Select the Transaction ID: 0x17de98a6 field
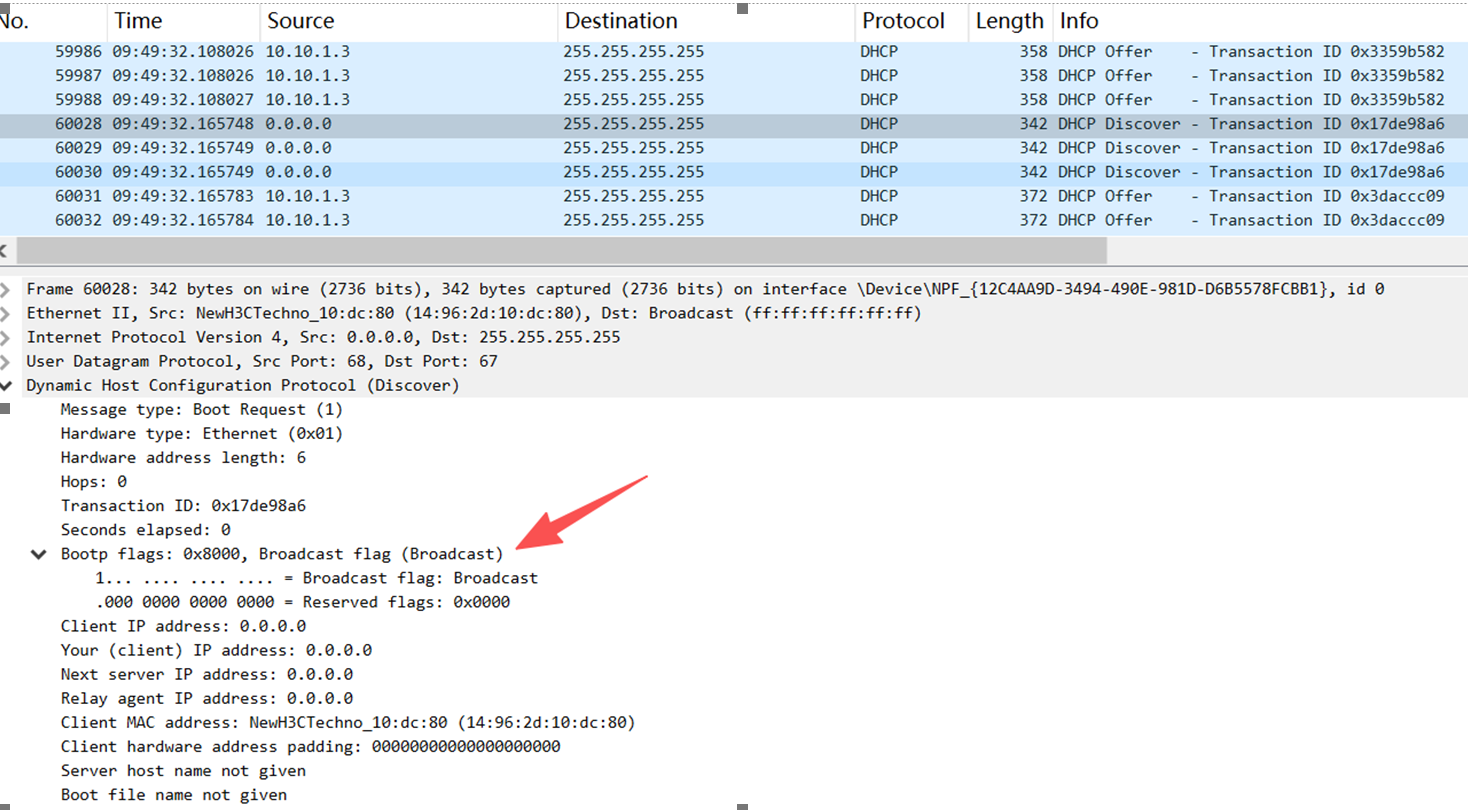The height and width of the screenshot is (810, 1468). [183, 506]
